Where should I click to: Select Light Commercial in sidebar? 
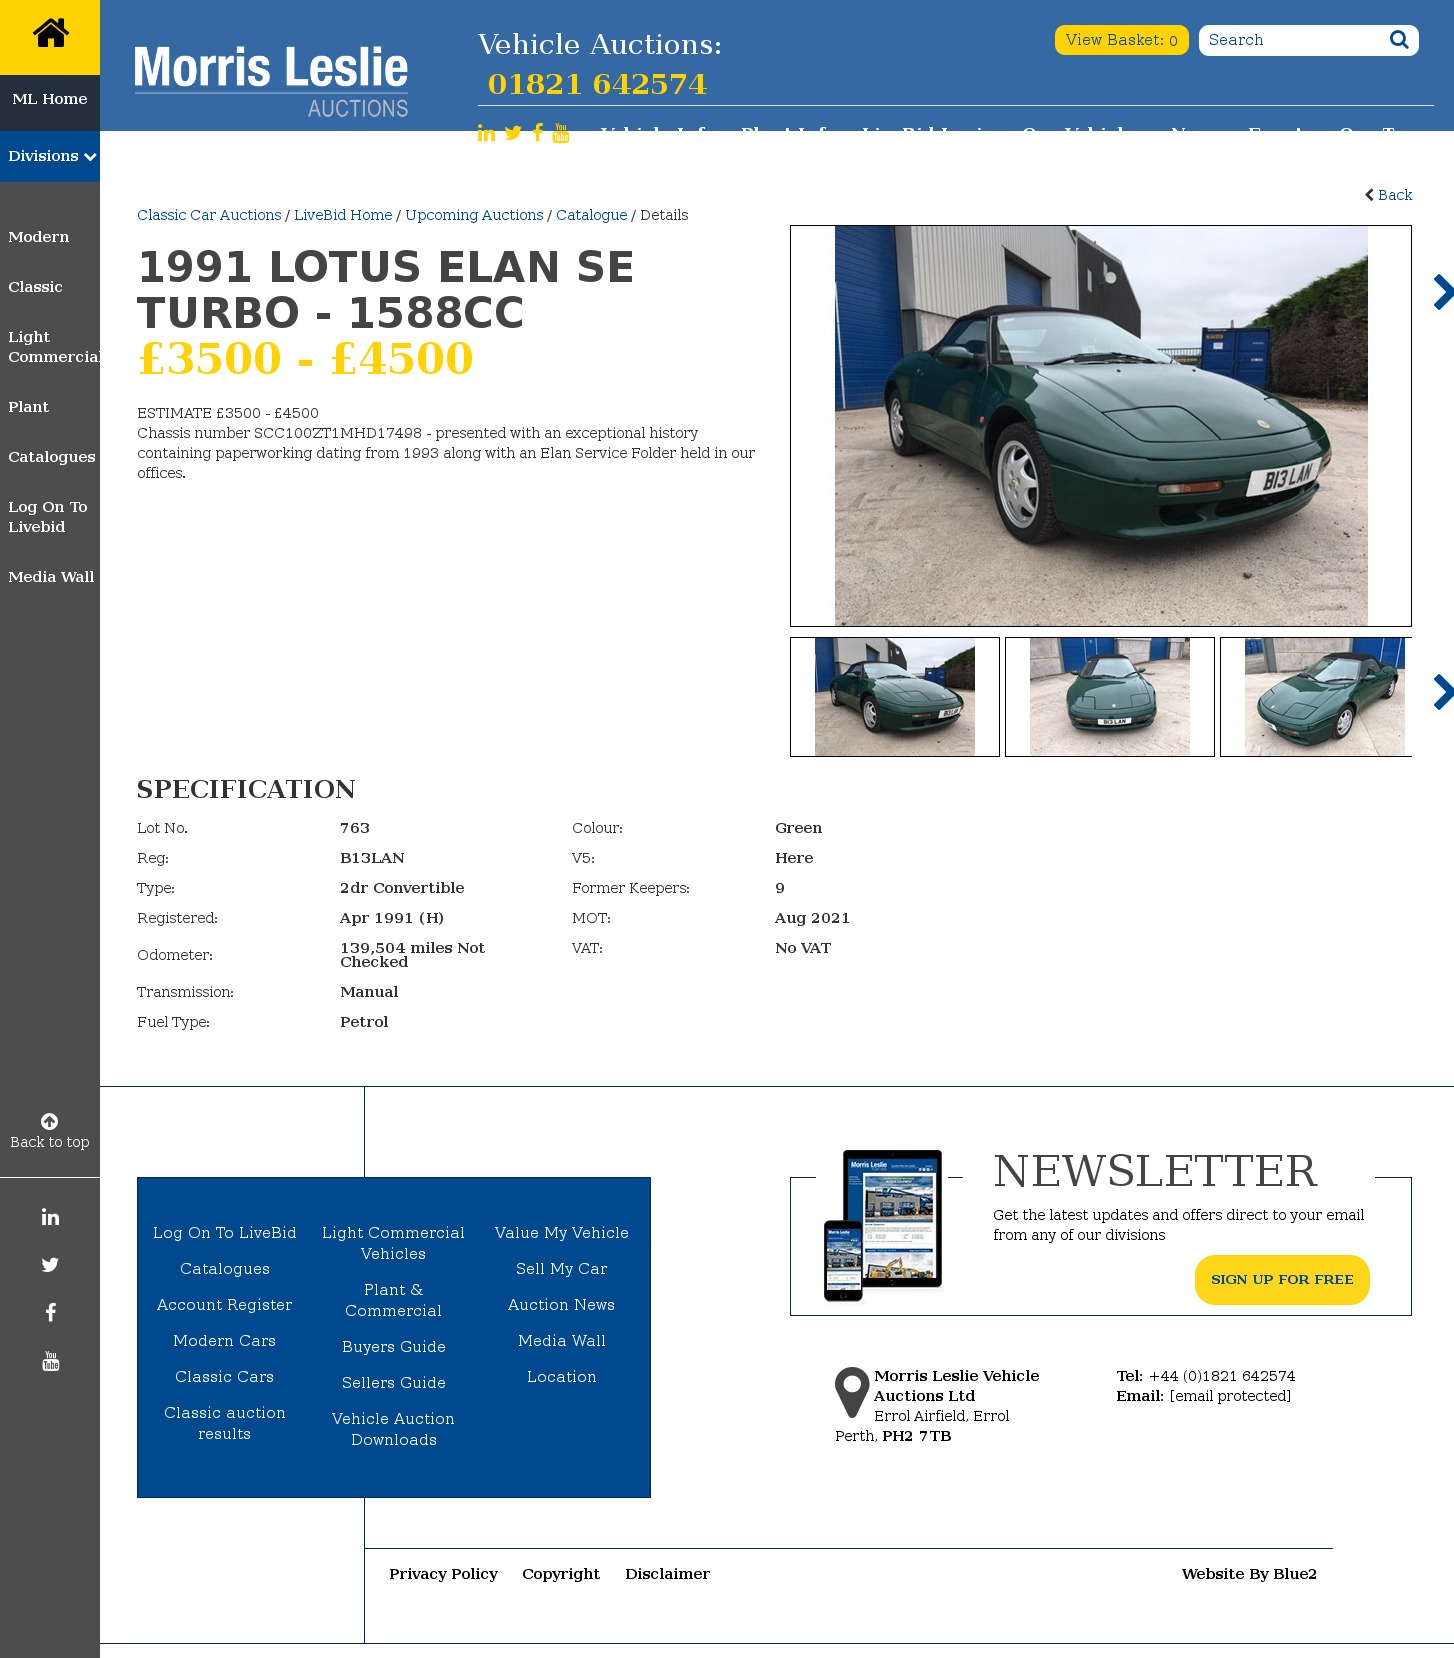tap(54, 347)
